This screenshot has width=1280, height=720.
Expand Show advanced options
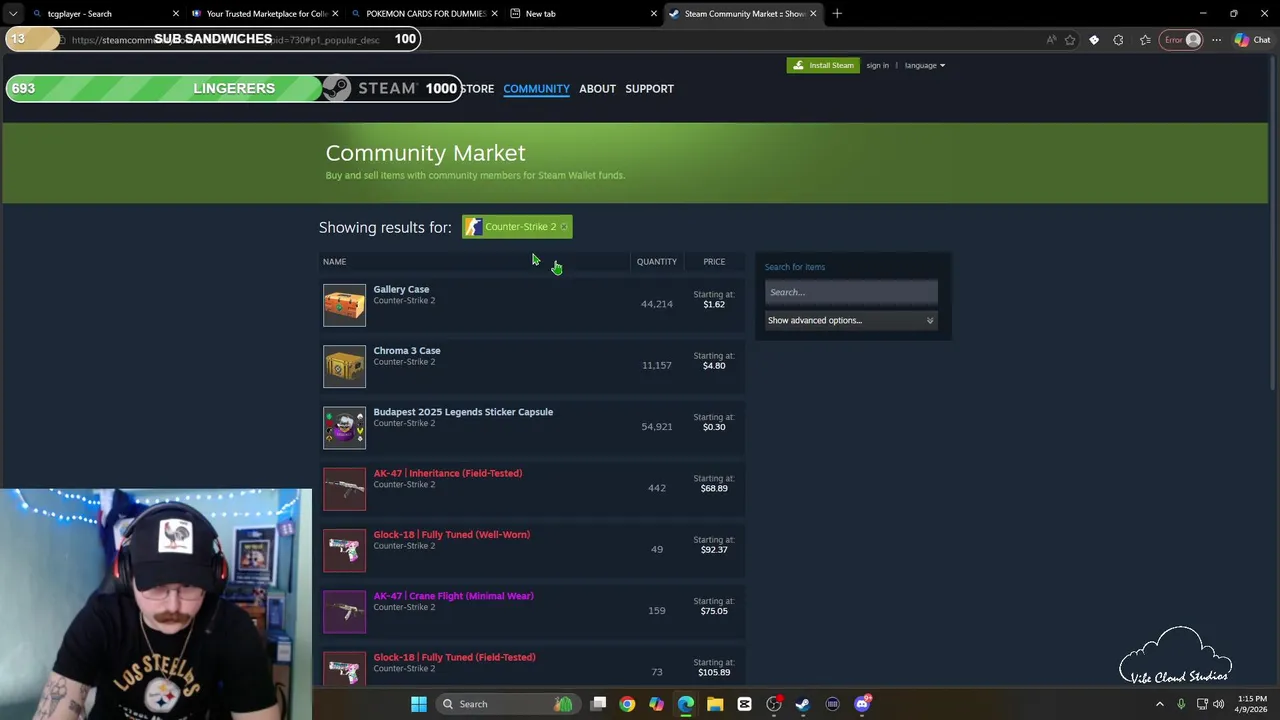(851, 320)
